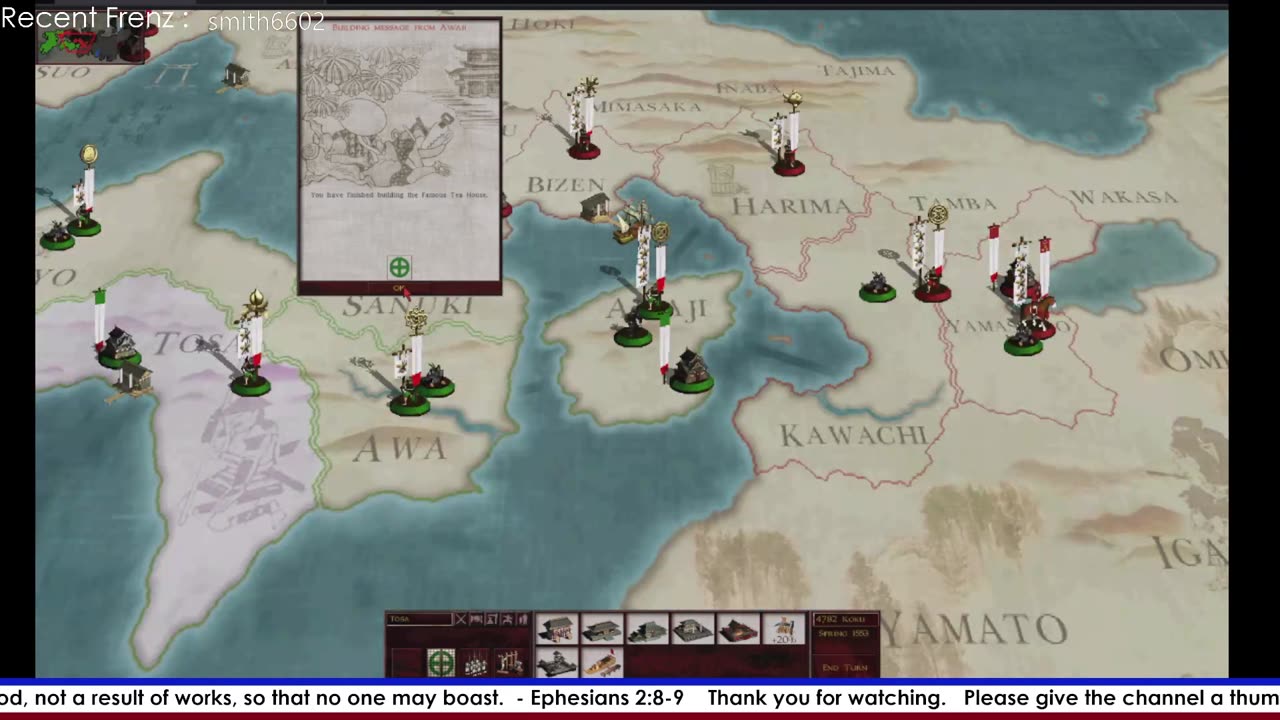Choose the red-roofed building thumbnail
The height and width of the screenshot is (720, 1280).
coord(738,629)
